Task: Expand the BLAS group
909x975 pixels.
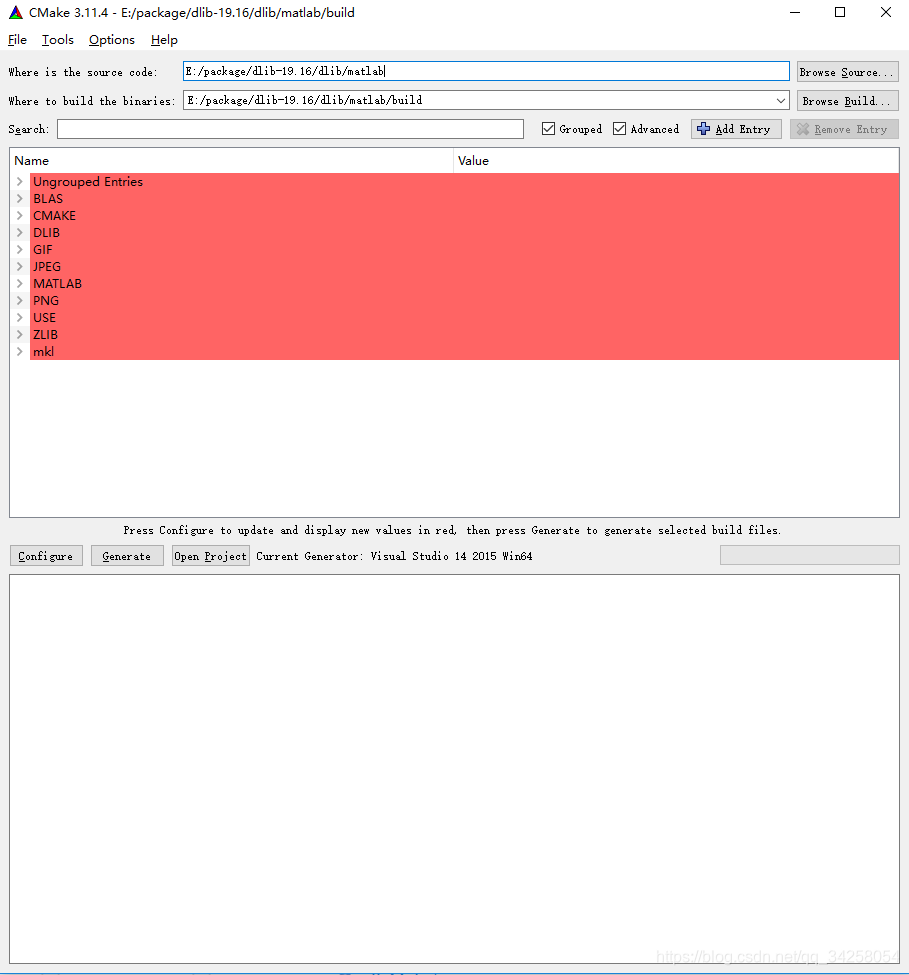Action: [20, 198]
